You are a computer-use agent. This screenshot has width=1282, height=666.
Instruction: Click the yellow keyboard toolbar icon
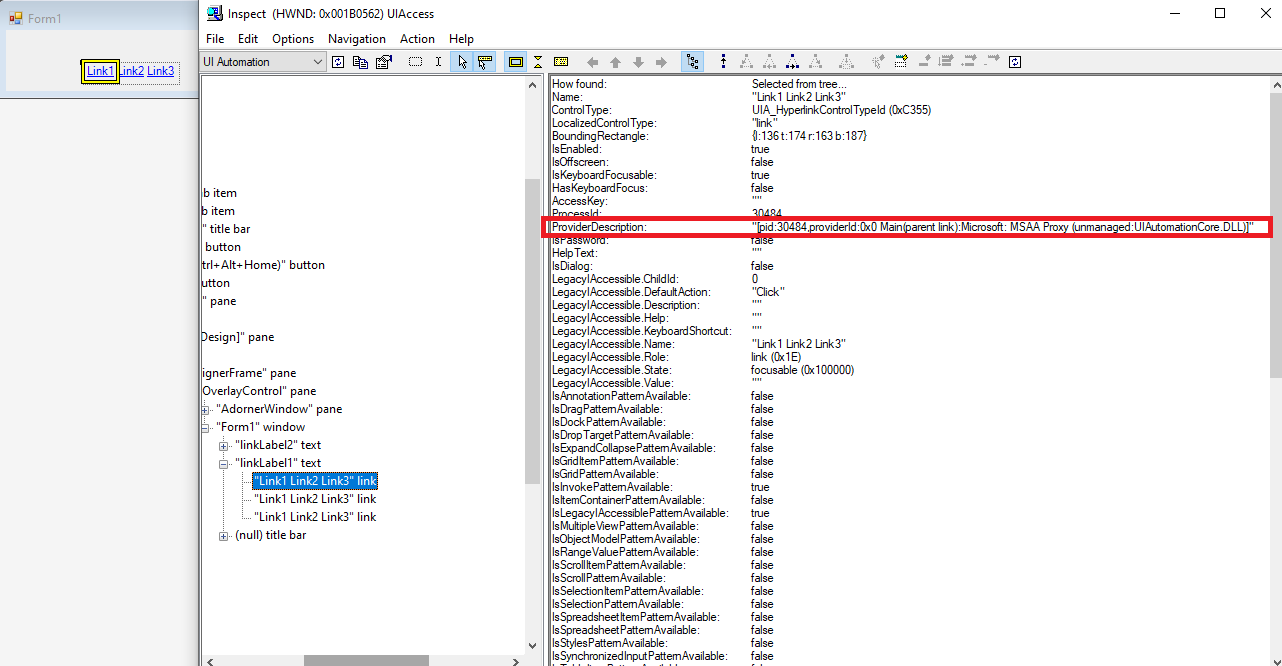point(561,62)
